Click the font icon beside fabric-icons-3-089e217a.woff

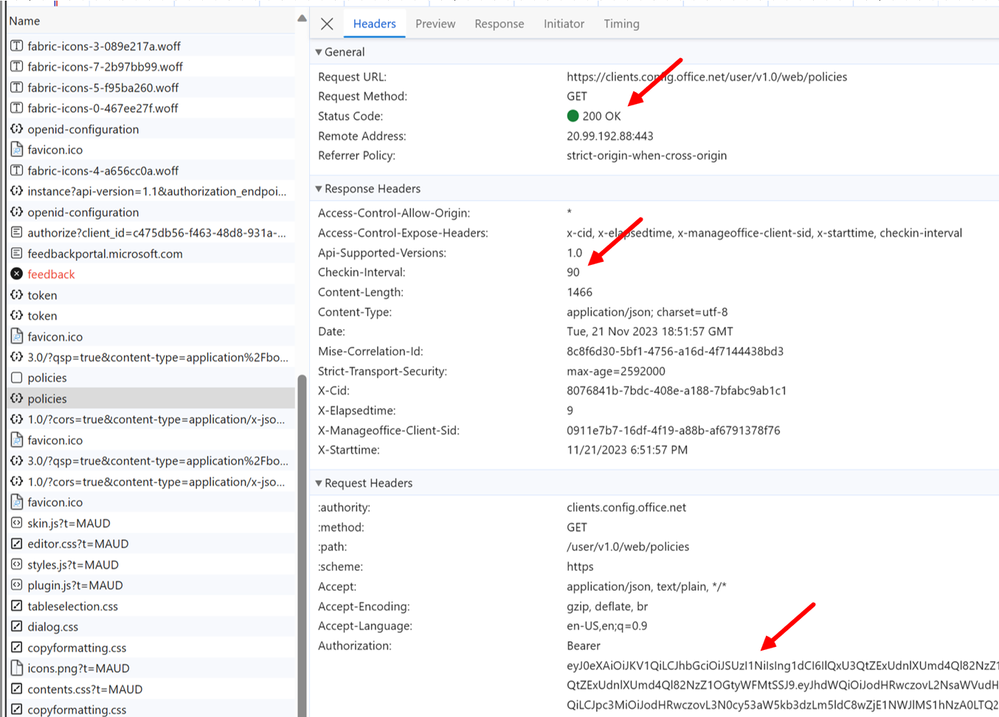(x=16, y=46)
